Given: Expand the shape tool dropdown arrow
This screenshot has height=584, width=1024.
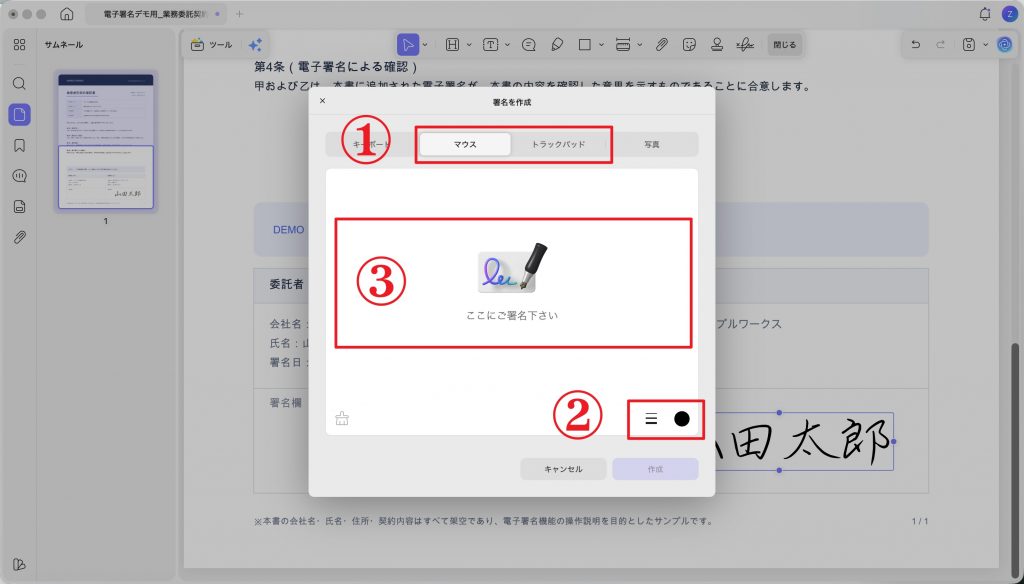Looking at the screenshot, I should pos(601,44).
